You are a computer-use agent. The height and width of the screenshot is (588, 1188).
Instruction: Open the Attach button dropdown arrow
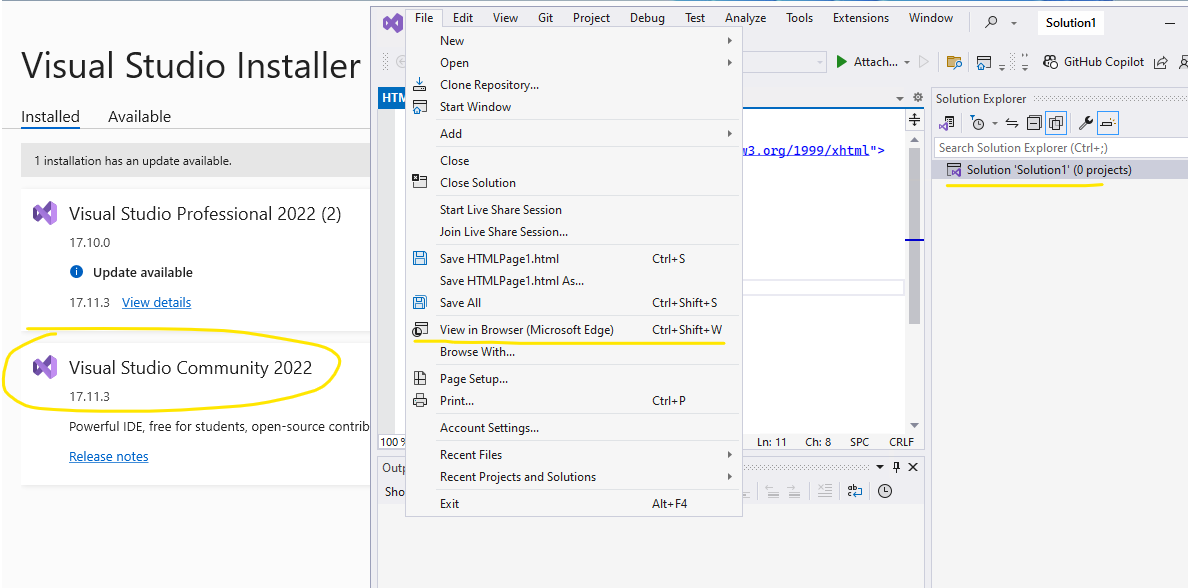(x=907, y=62)
